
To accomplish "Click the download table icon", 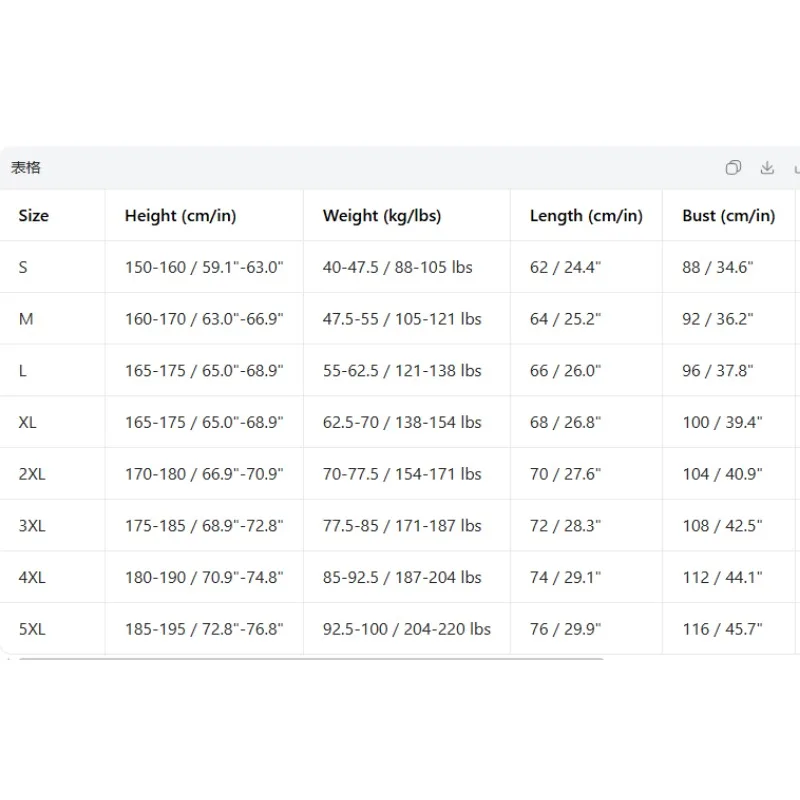I will 767,167.
